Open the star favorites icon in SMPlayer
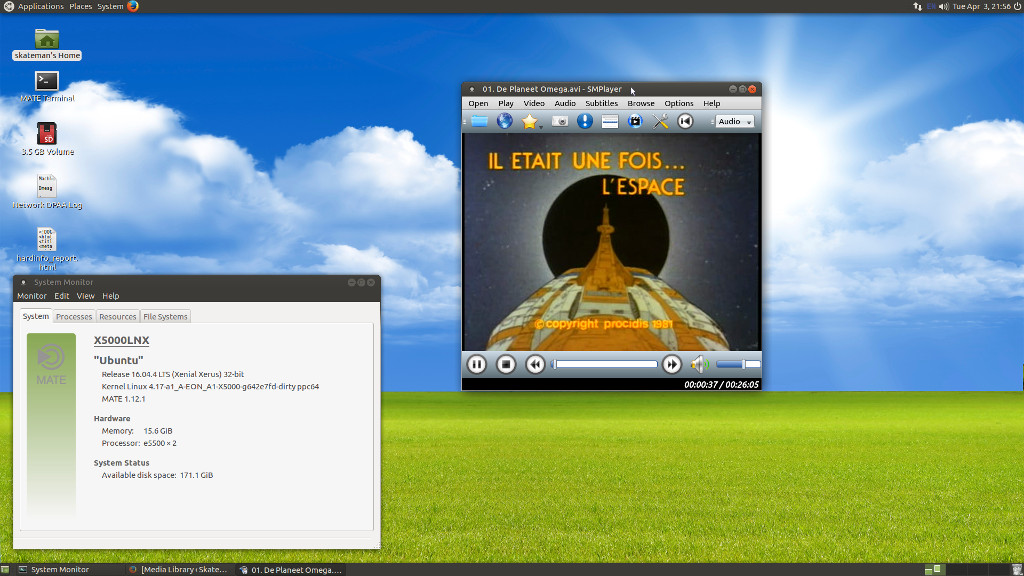The width and height of the screenshot is (1024, 576). coord(530,121)
